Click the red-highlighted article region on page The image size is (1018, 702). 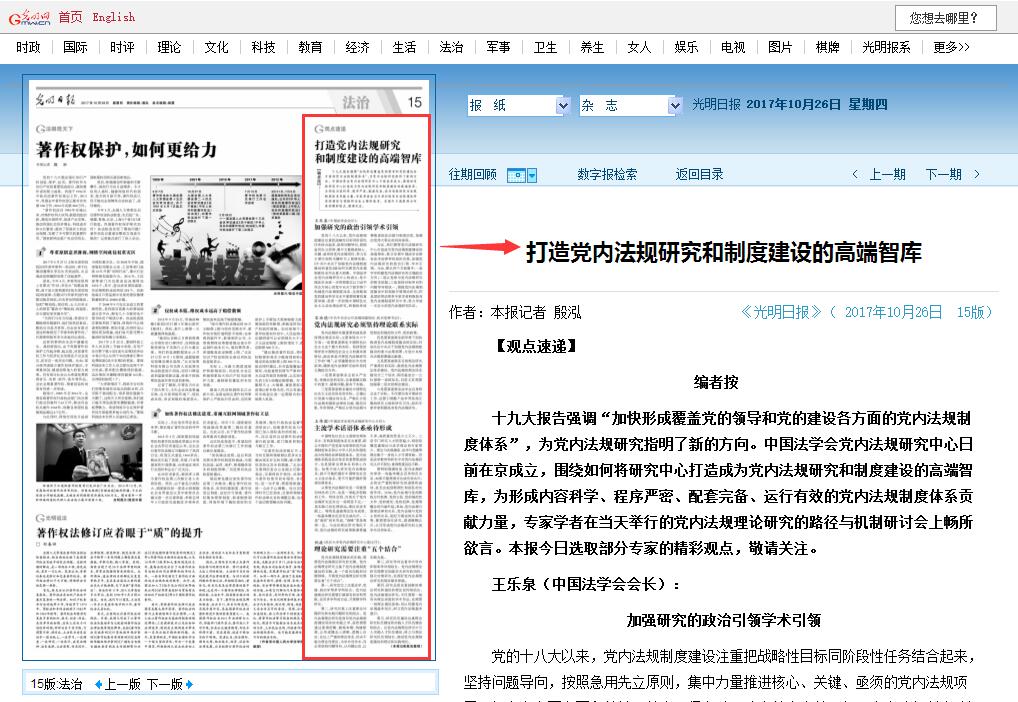367,385
